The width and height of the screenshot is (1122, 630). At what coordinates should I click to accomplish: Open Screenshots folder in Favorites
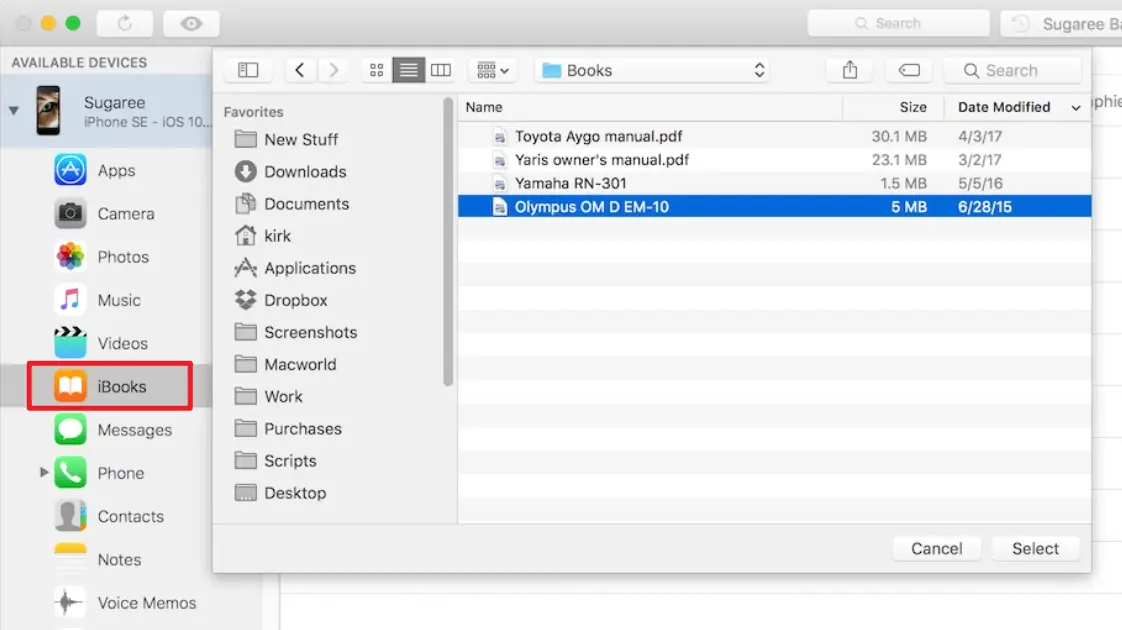click(296, 332)
